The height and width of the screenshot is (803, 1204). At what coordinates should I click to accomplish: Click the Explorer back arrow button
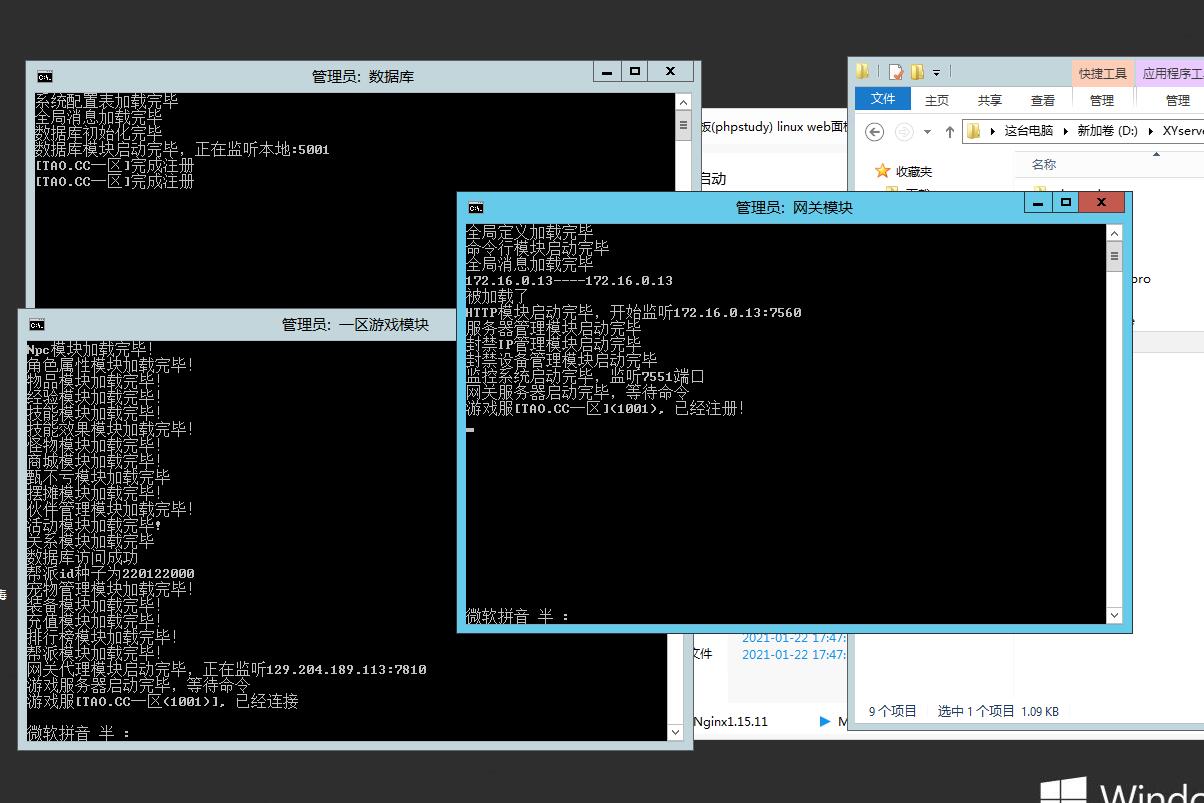pos(874,131)
